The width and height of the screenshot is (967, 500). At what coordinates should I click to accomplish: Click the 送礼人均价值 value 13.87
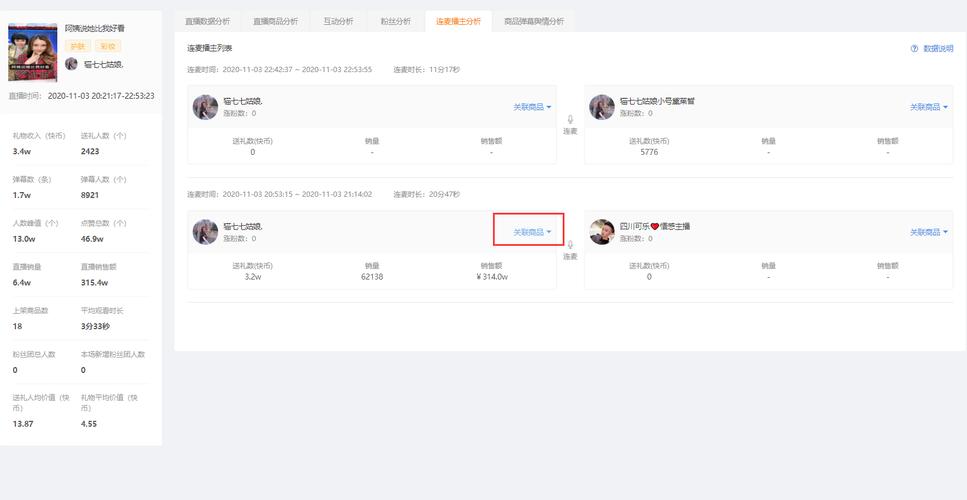23,424
